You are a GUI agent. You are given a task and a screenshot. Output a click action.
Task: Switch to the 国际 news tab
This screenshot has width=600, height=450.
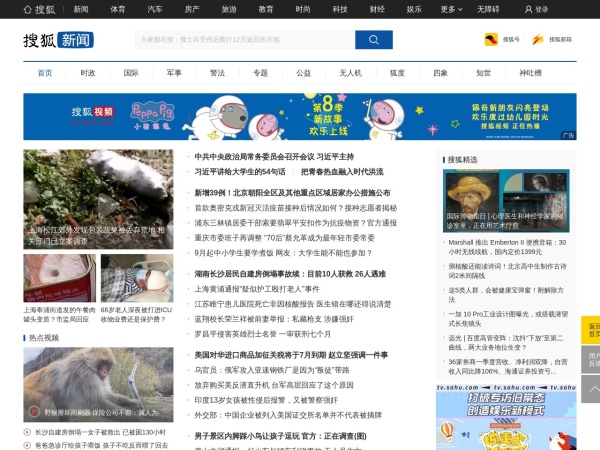pos(131,73)
